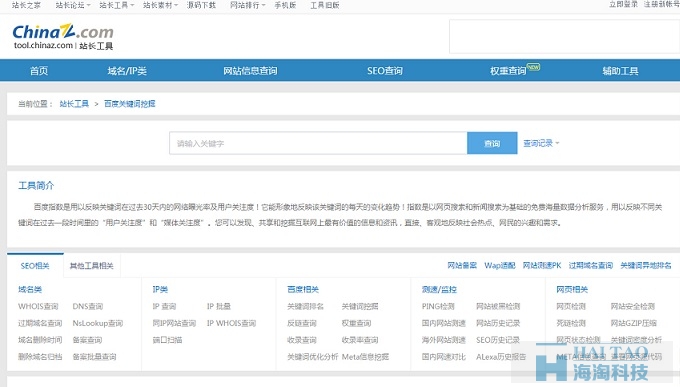Select 权重查询 with NEW badge

click(x=515, y=70)
